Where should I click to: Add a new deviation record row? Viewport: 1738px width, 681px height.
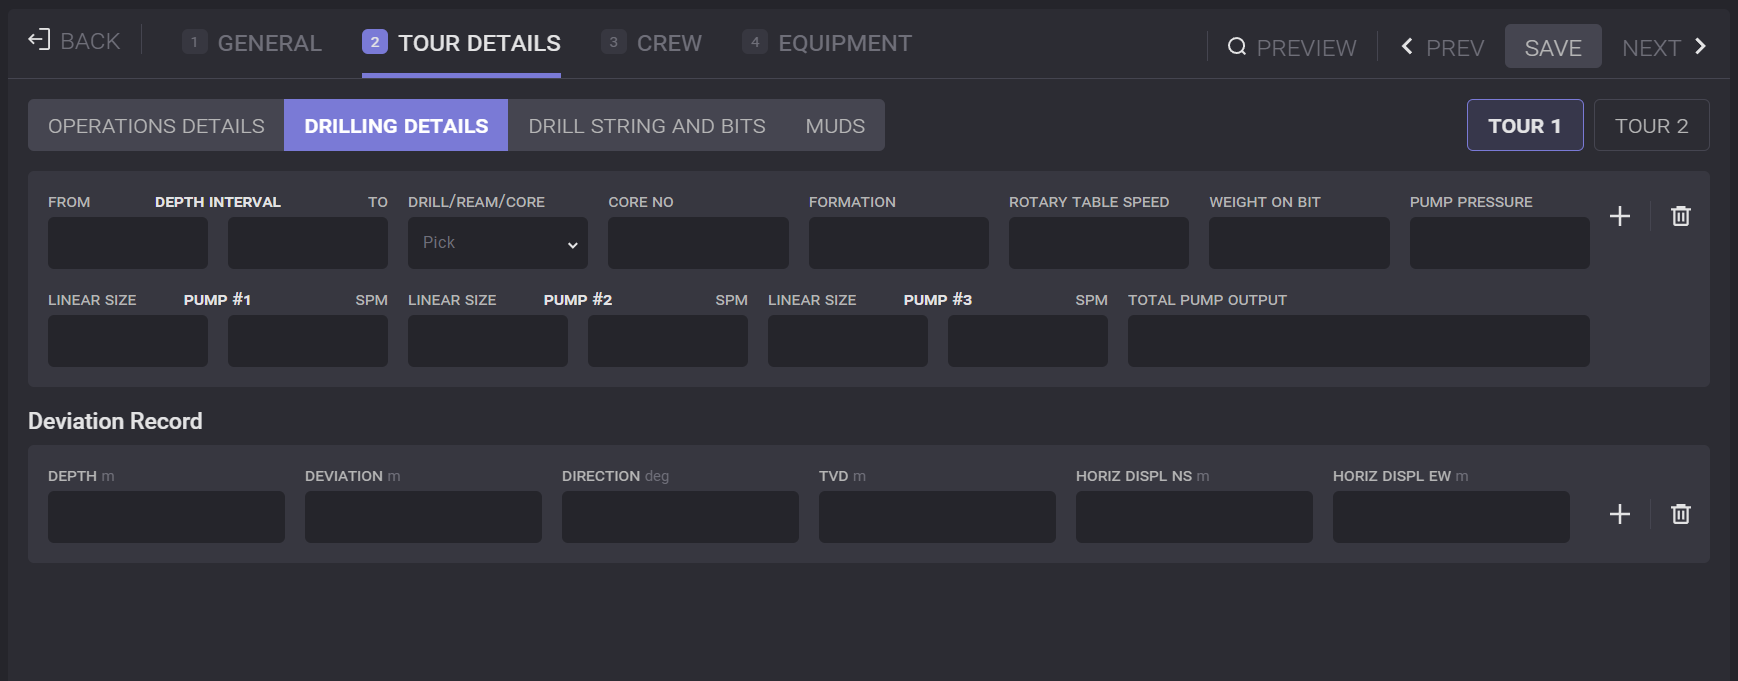click(1620, 514)
